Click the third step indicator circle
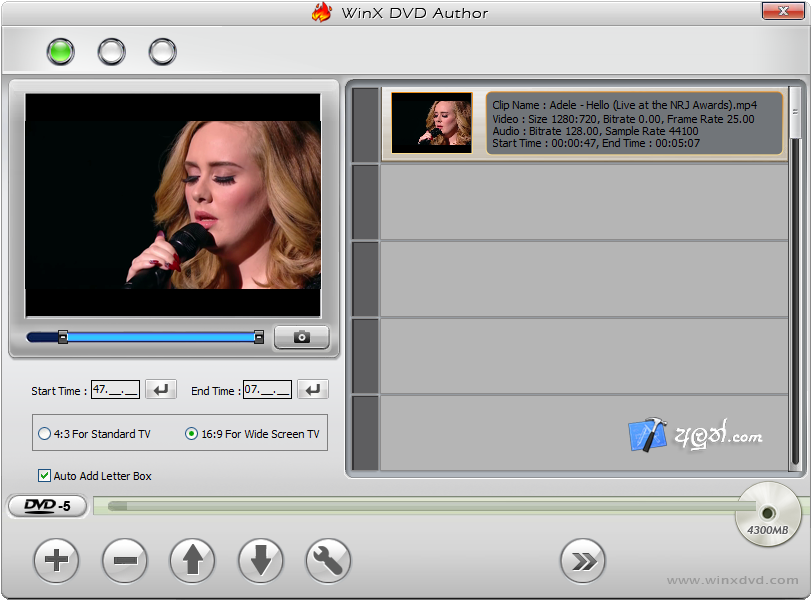This screenshot has width=812, height=601. [163, 52]
